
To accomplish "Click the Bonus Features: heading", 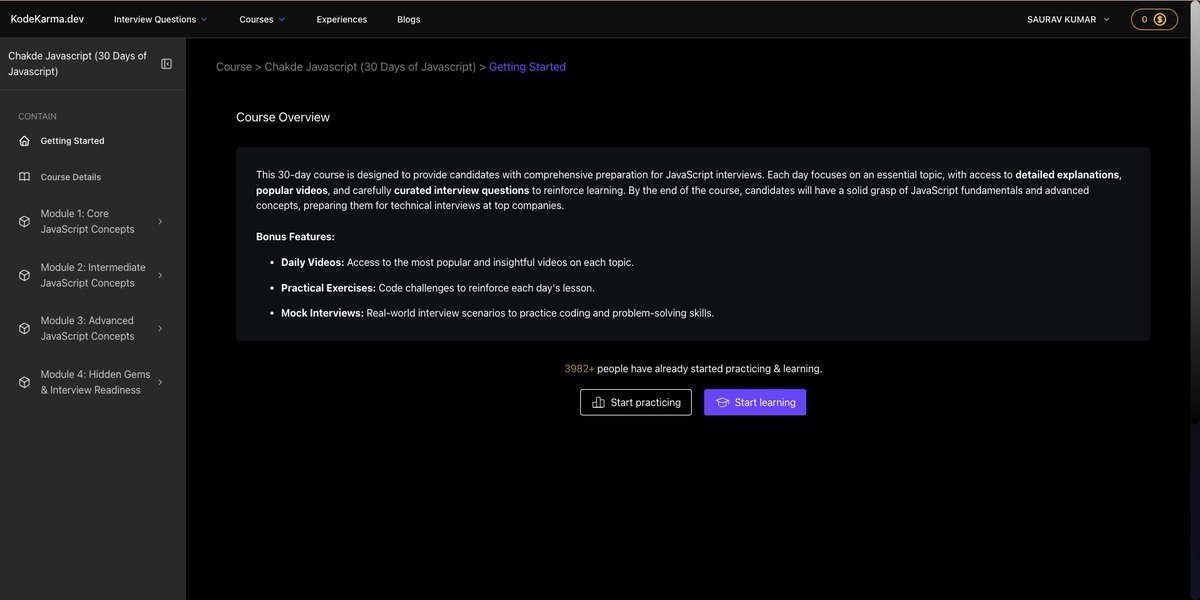I will pos(295,237).
